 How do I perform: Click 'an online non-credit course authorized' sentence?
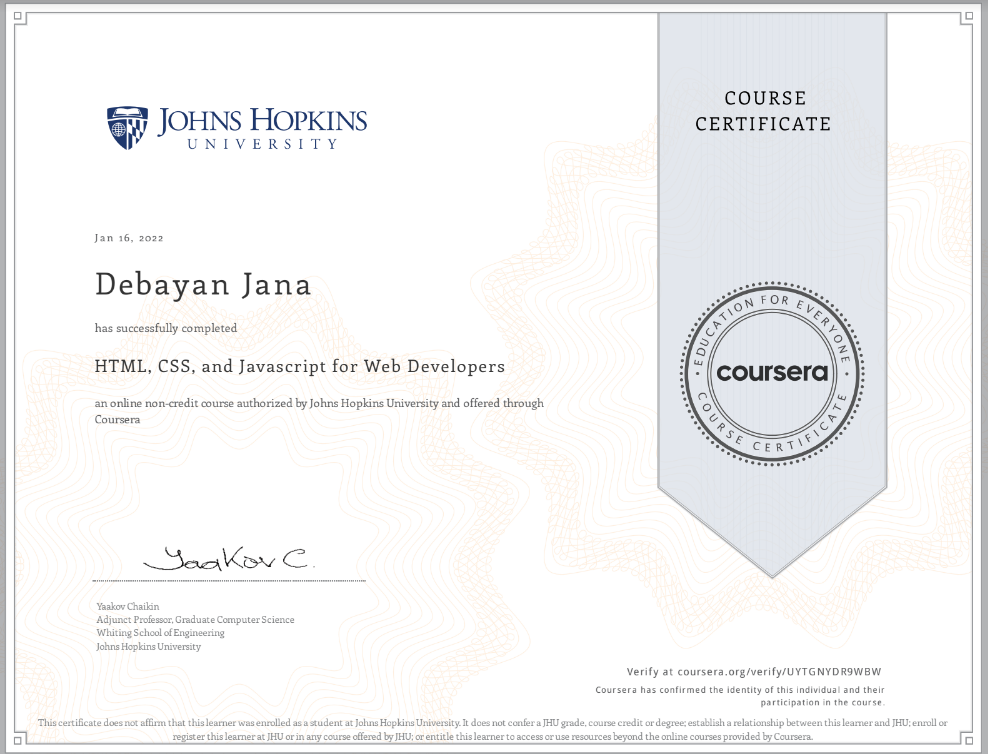[319, 411]
